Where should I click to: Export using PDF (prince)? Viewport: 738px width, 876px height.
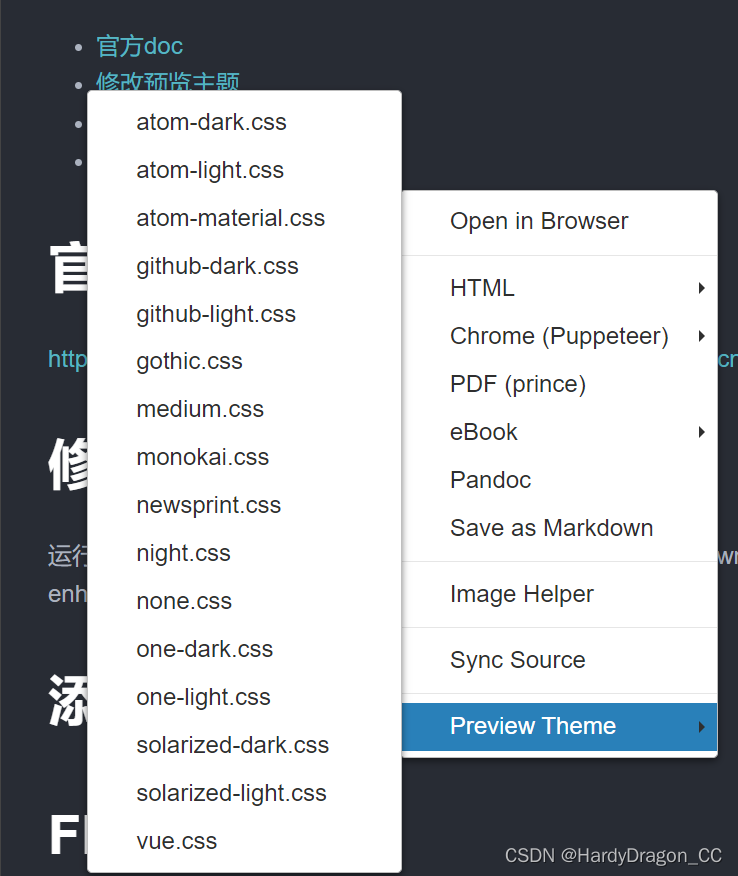[516, 384]
